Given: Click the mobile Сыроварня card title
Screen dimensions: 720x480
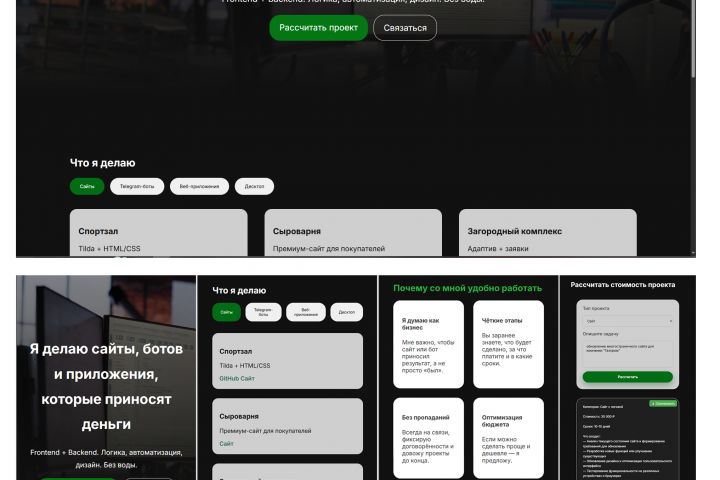Looking at the screenshot, I should click(x=239, y=416).
